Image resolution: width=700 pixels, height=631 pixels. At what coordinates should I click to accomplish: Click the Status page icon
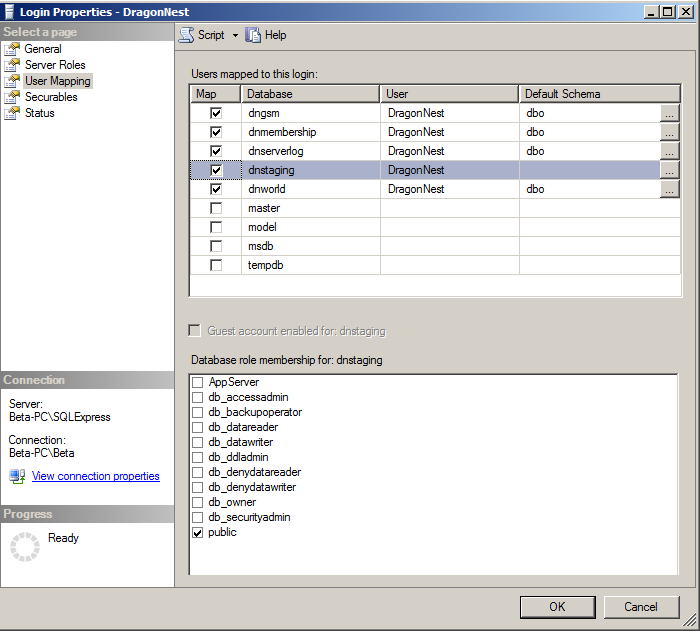coord(12,113)
